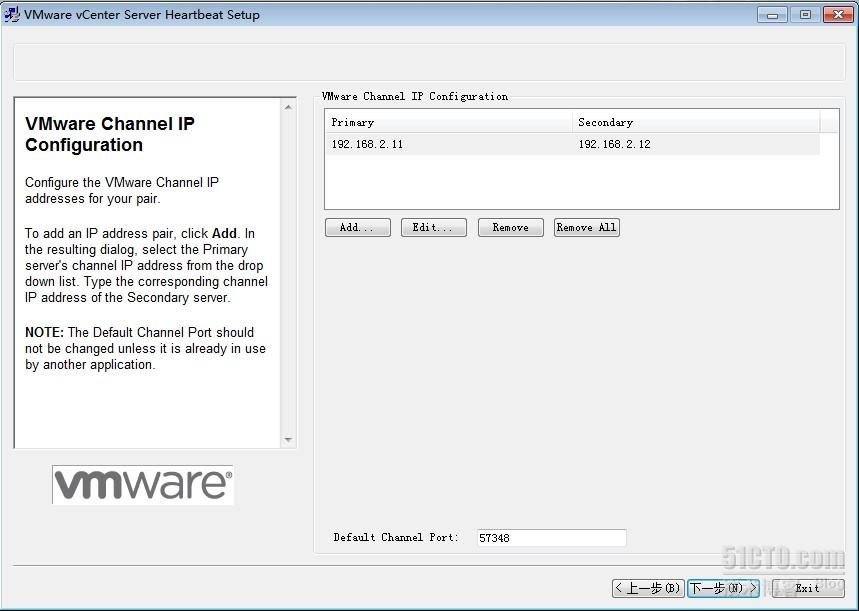Screen dimensions: 859x611
Task: Click the Remove button
Action: [511, 227]
